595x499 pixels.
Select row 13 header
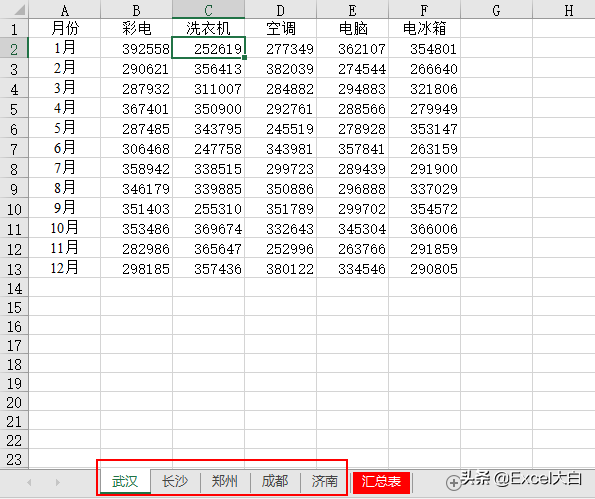tap(14, 269)
